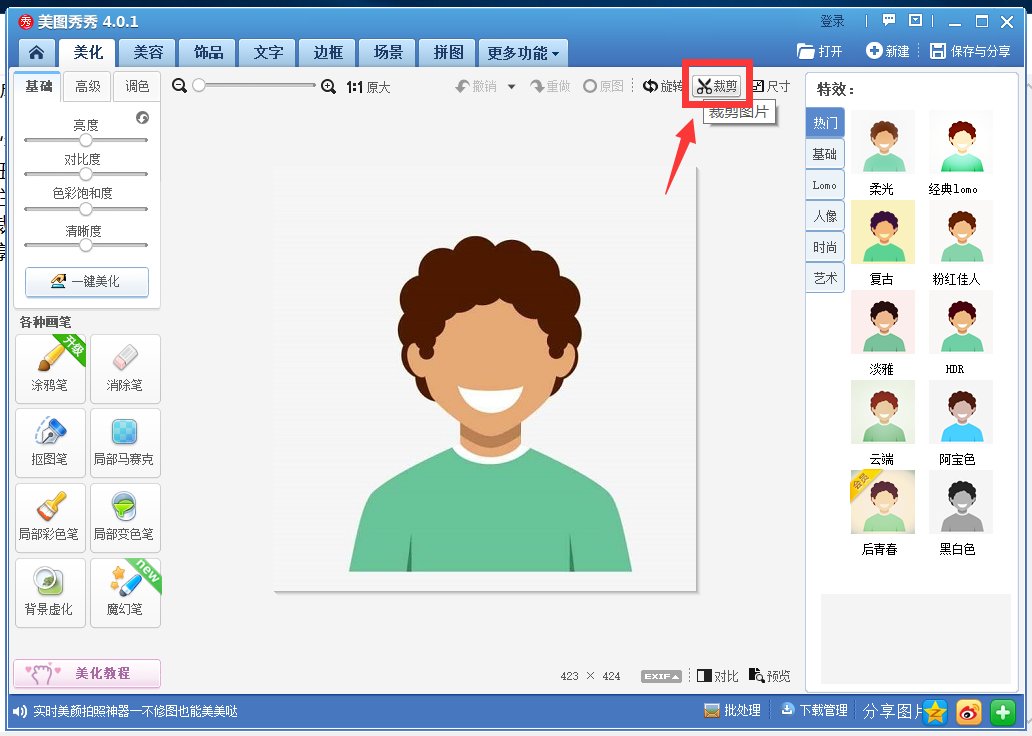Select the 涂鸦笔 doodle brush tool
1032x736 pixels.
(x=50, y=369)
